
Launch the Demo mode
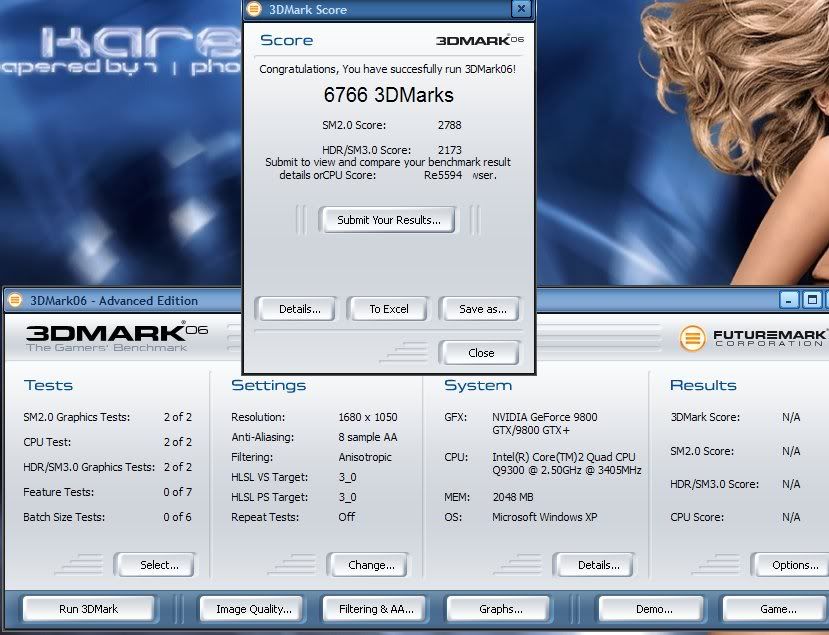pyautogui.click(x=652, y=609)
